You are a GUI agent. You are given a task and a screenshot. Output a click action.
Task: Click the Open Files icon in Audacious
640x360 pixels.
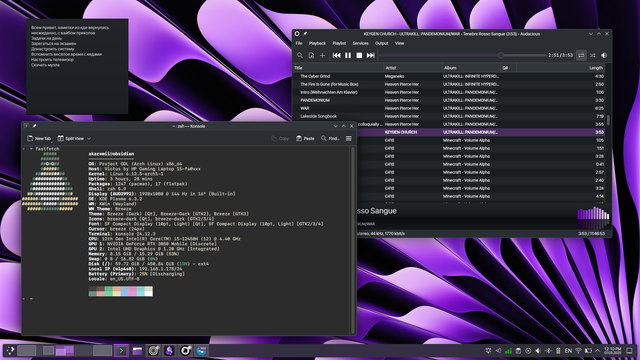pyautogui.click(x=311, y=56)
